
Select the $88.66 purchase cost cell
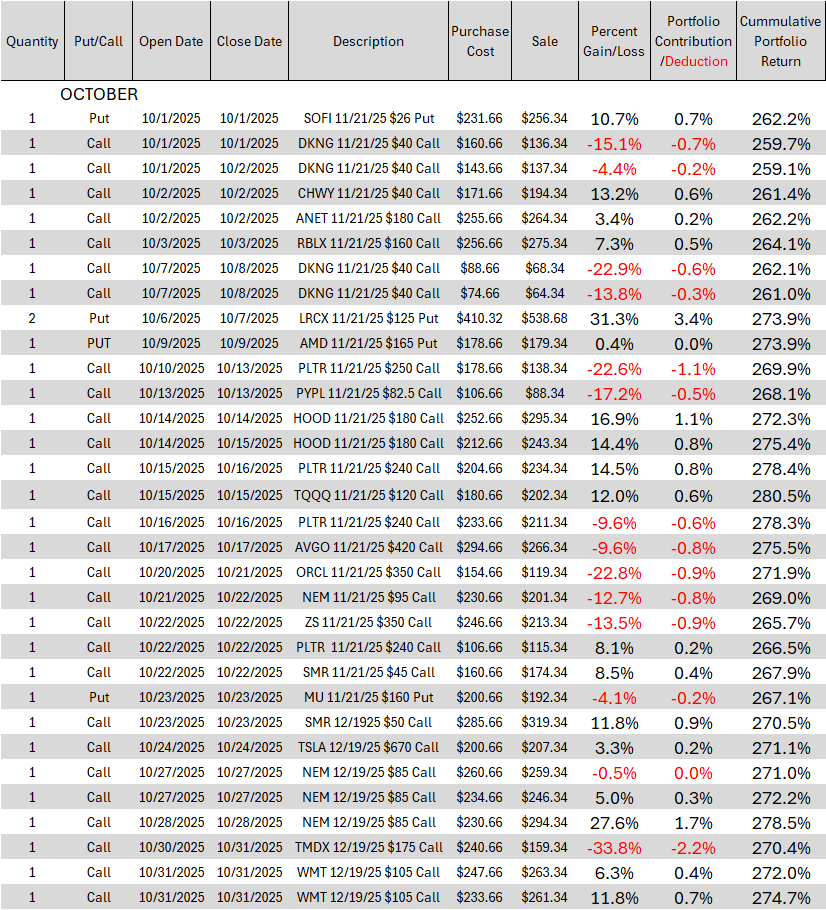[479, 268]
